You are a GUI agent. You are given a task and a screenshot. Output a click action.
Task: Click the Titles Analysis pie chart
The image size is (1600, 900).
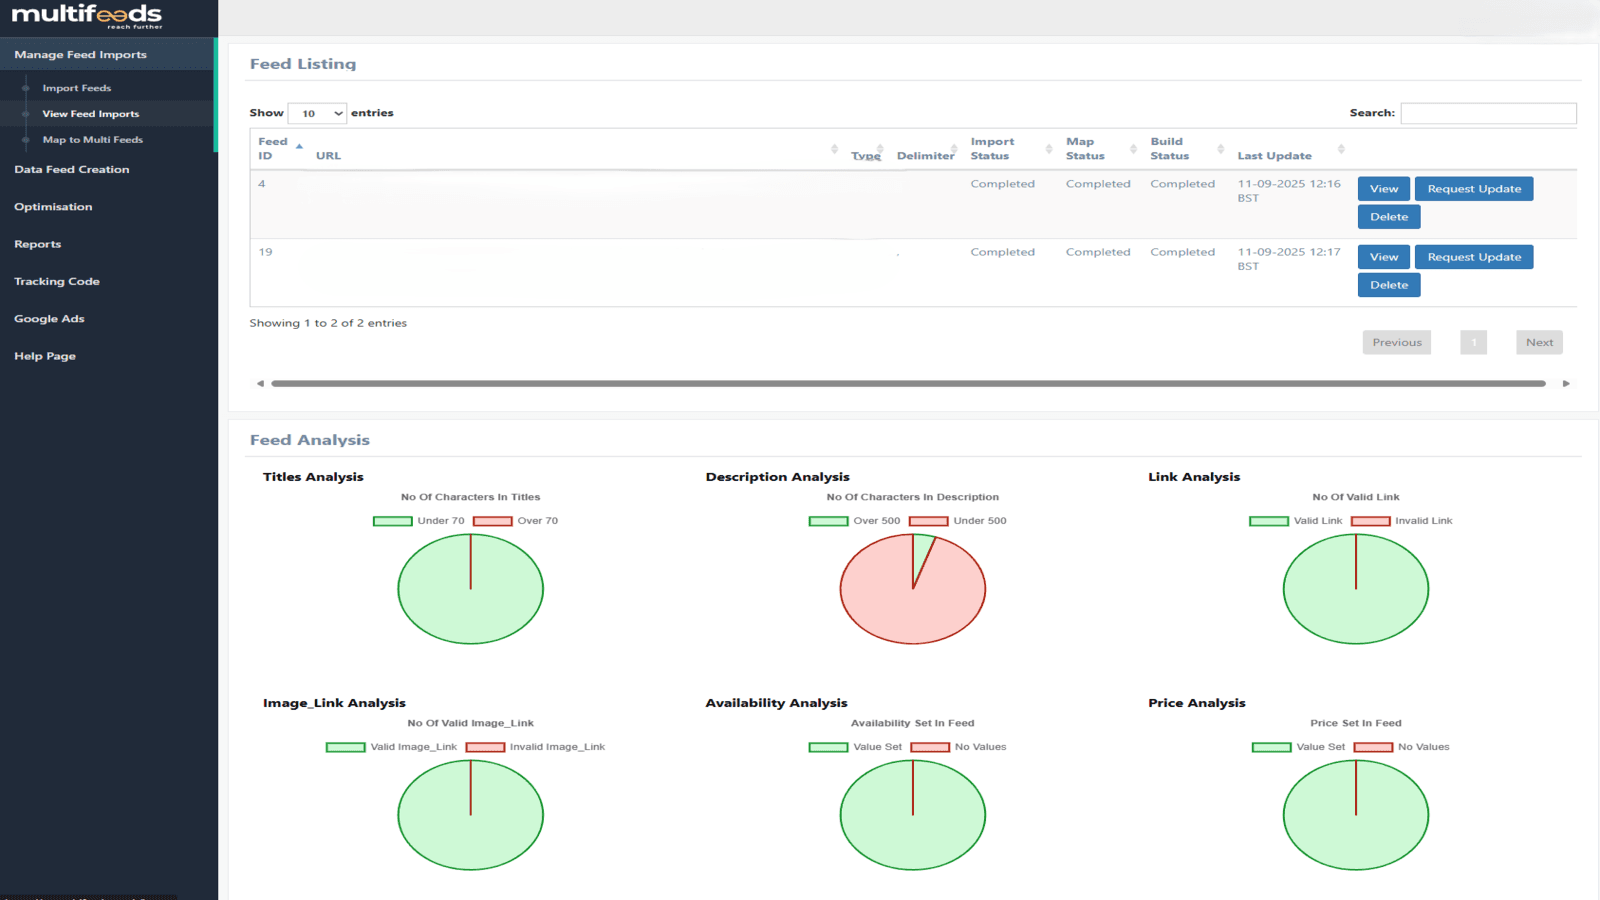[x=471, y=589]
